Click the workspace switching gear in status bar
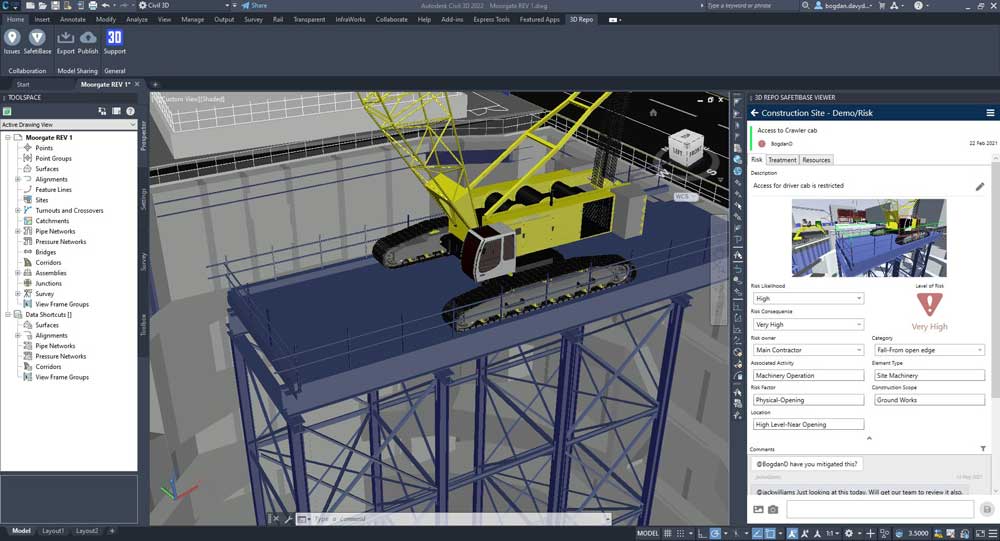The image size is (1000, 541). point(849,533)
